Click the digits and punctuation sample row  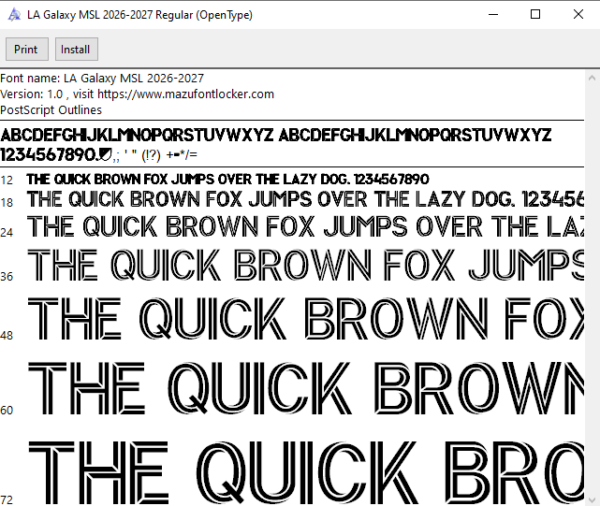[x=99, y=155]
